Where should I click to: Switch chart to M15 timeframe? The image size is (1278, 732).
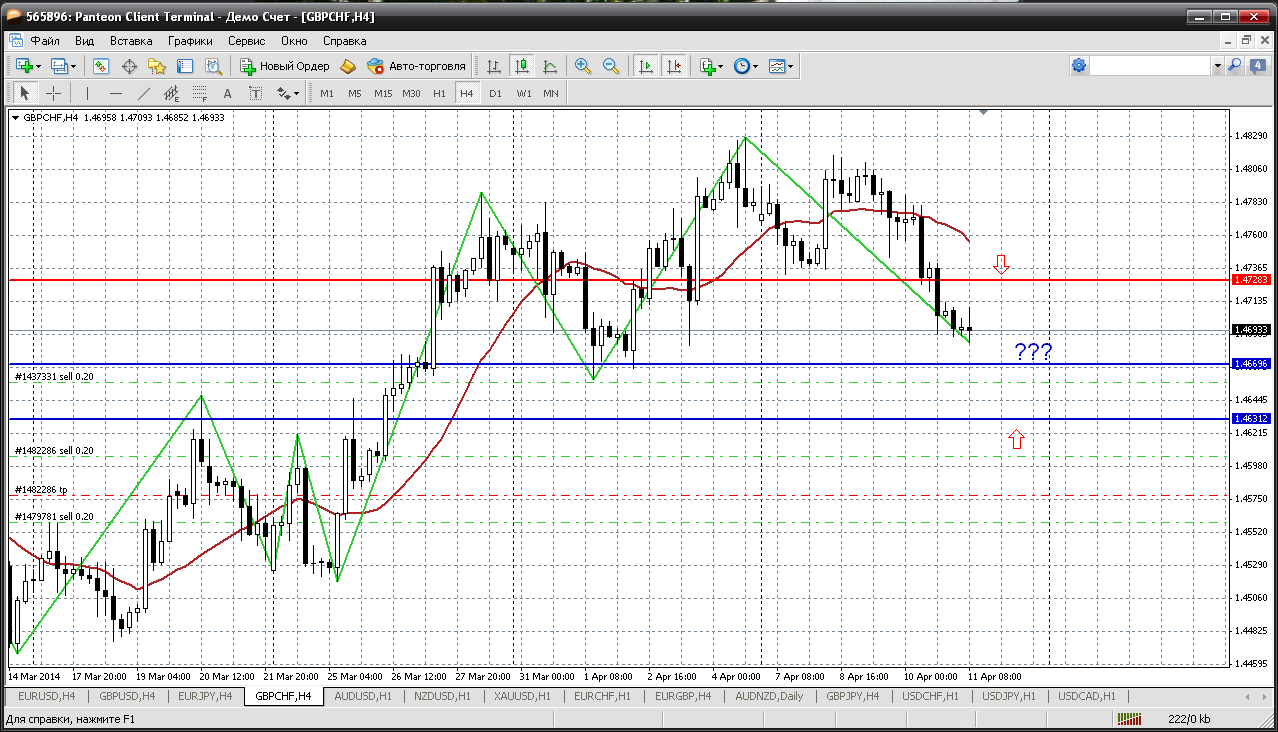pos(383,93)
